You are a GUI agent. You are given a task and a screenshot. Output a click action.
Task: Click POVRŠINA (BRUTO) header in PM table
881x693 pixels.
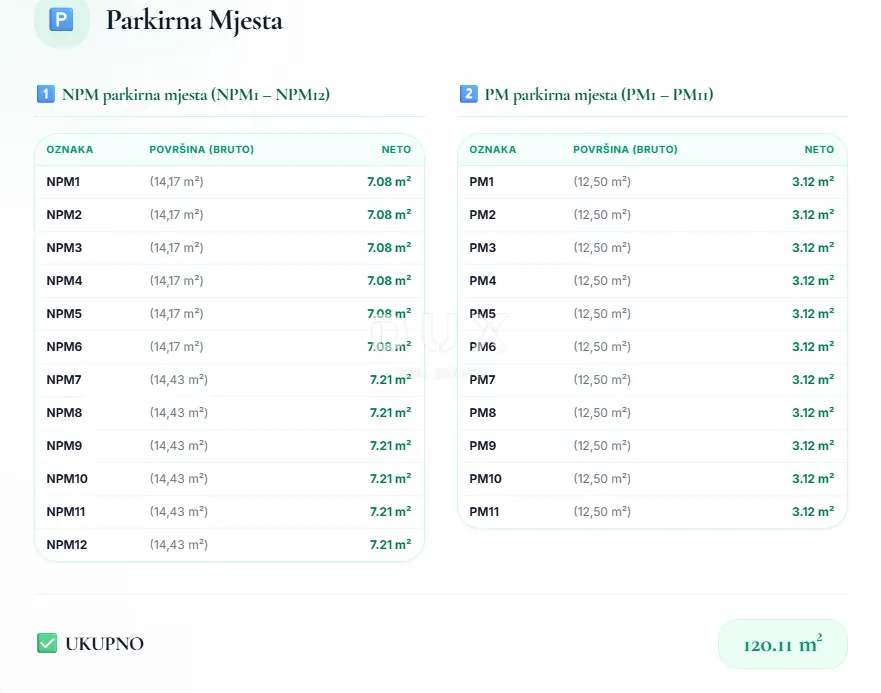pos(625,150)
